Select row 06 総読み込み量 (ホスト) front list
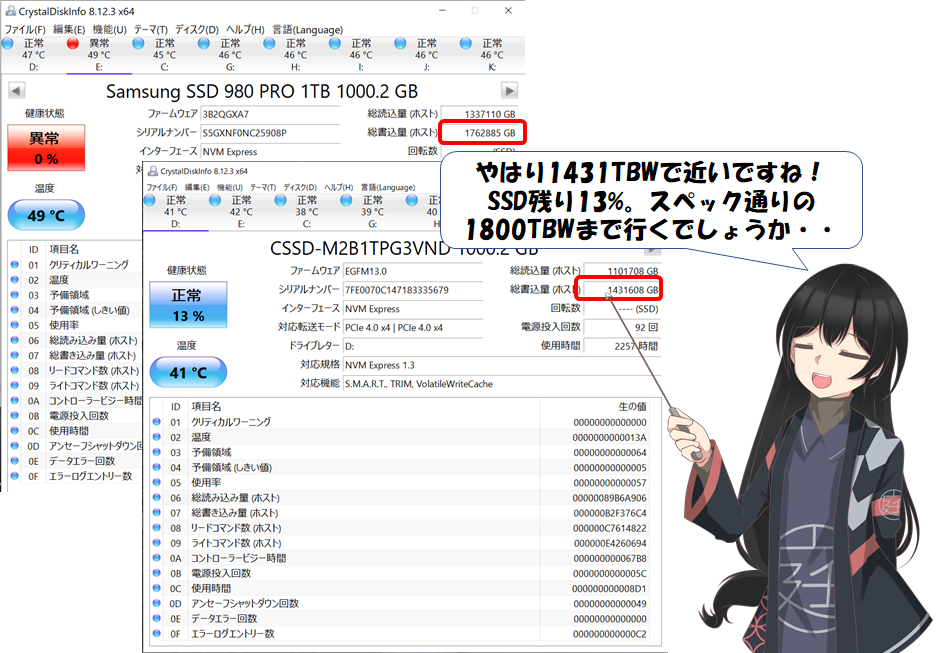945x653 pixels. (400, 497)
